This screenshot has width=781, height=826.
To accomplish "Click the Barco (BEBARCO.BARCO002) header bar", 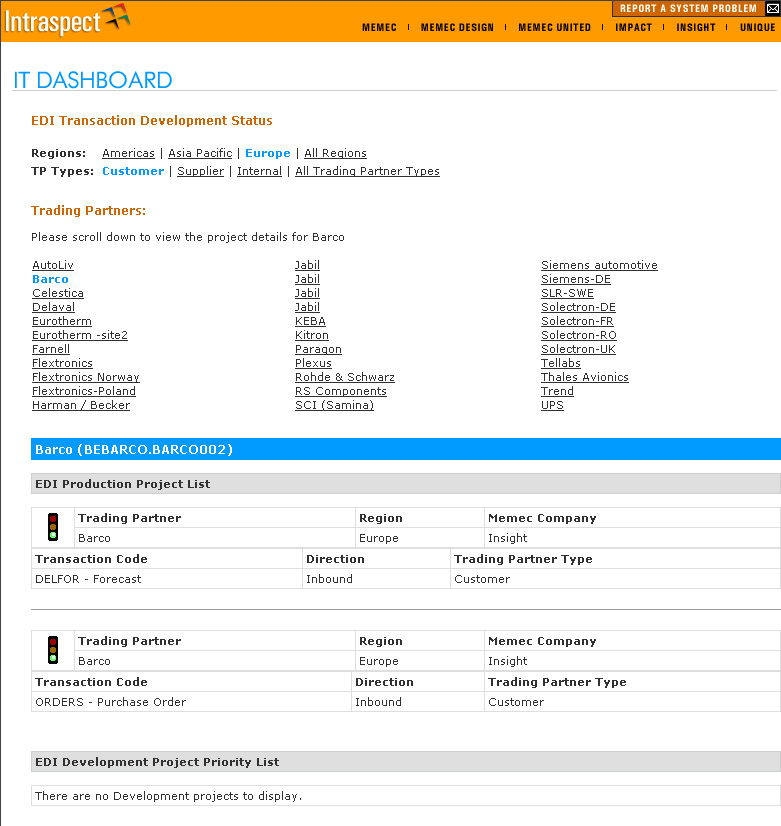I will (x=406, y=449).
